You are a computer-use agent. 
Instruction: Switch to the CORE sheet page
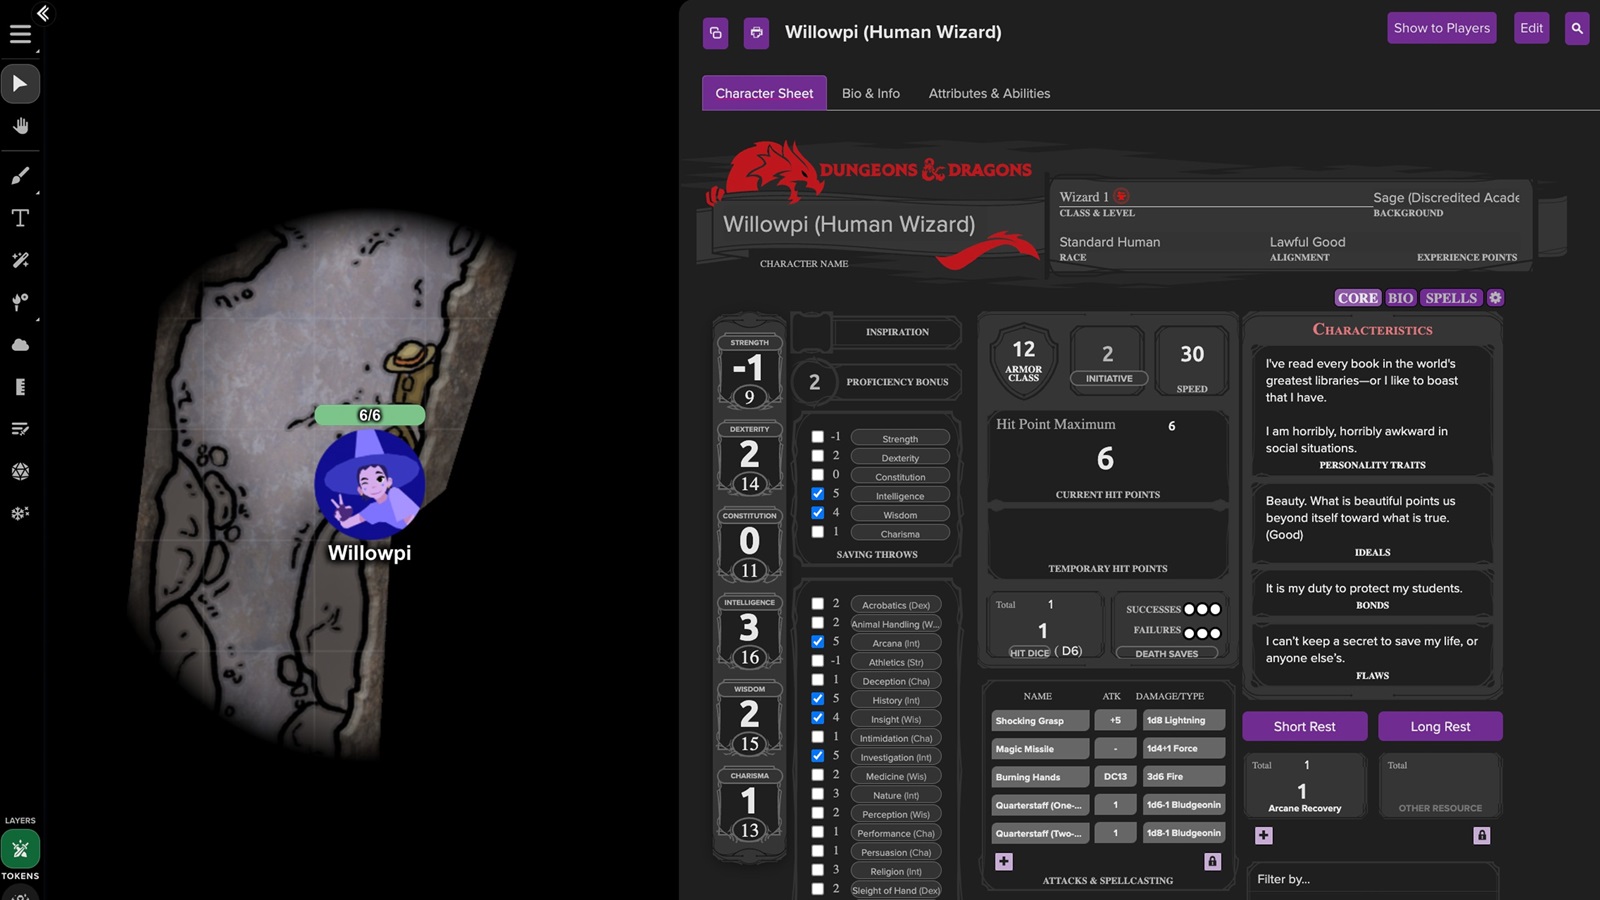[x=1358, y=298]
